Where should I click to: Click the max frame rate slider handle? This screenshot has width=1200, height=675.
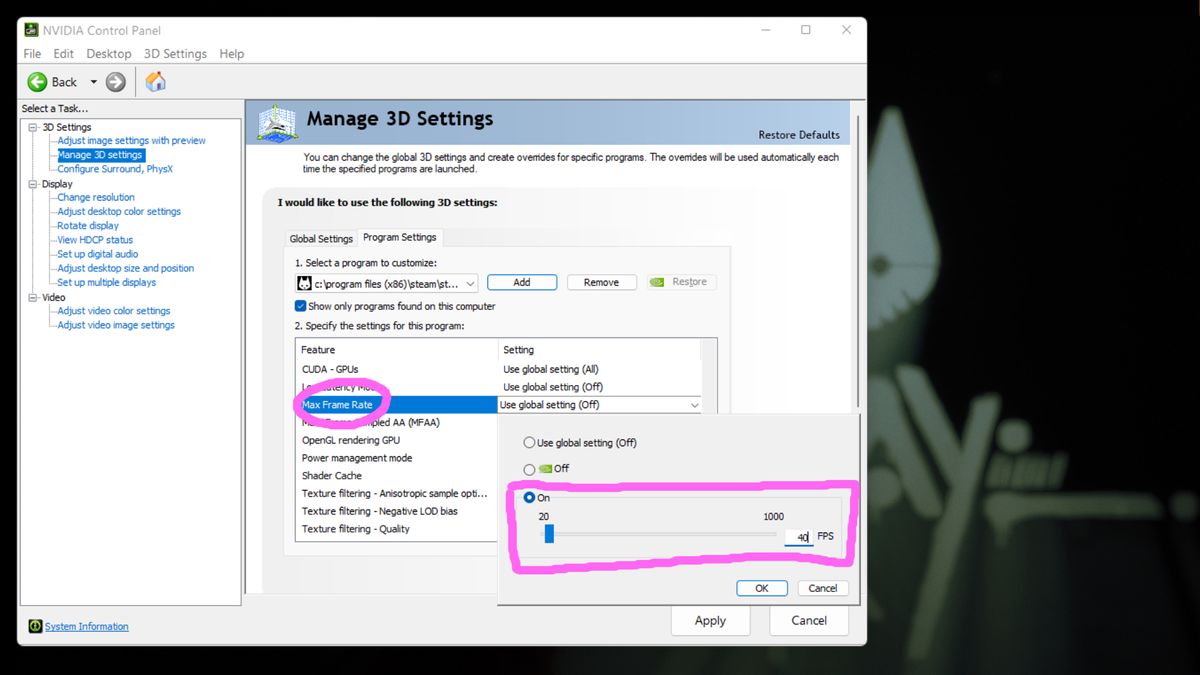pyautogui.click(x=549, y=535)
